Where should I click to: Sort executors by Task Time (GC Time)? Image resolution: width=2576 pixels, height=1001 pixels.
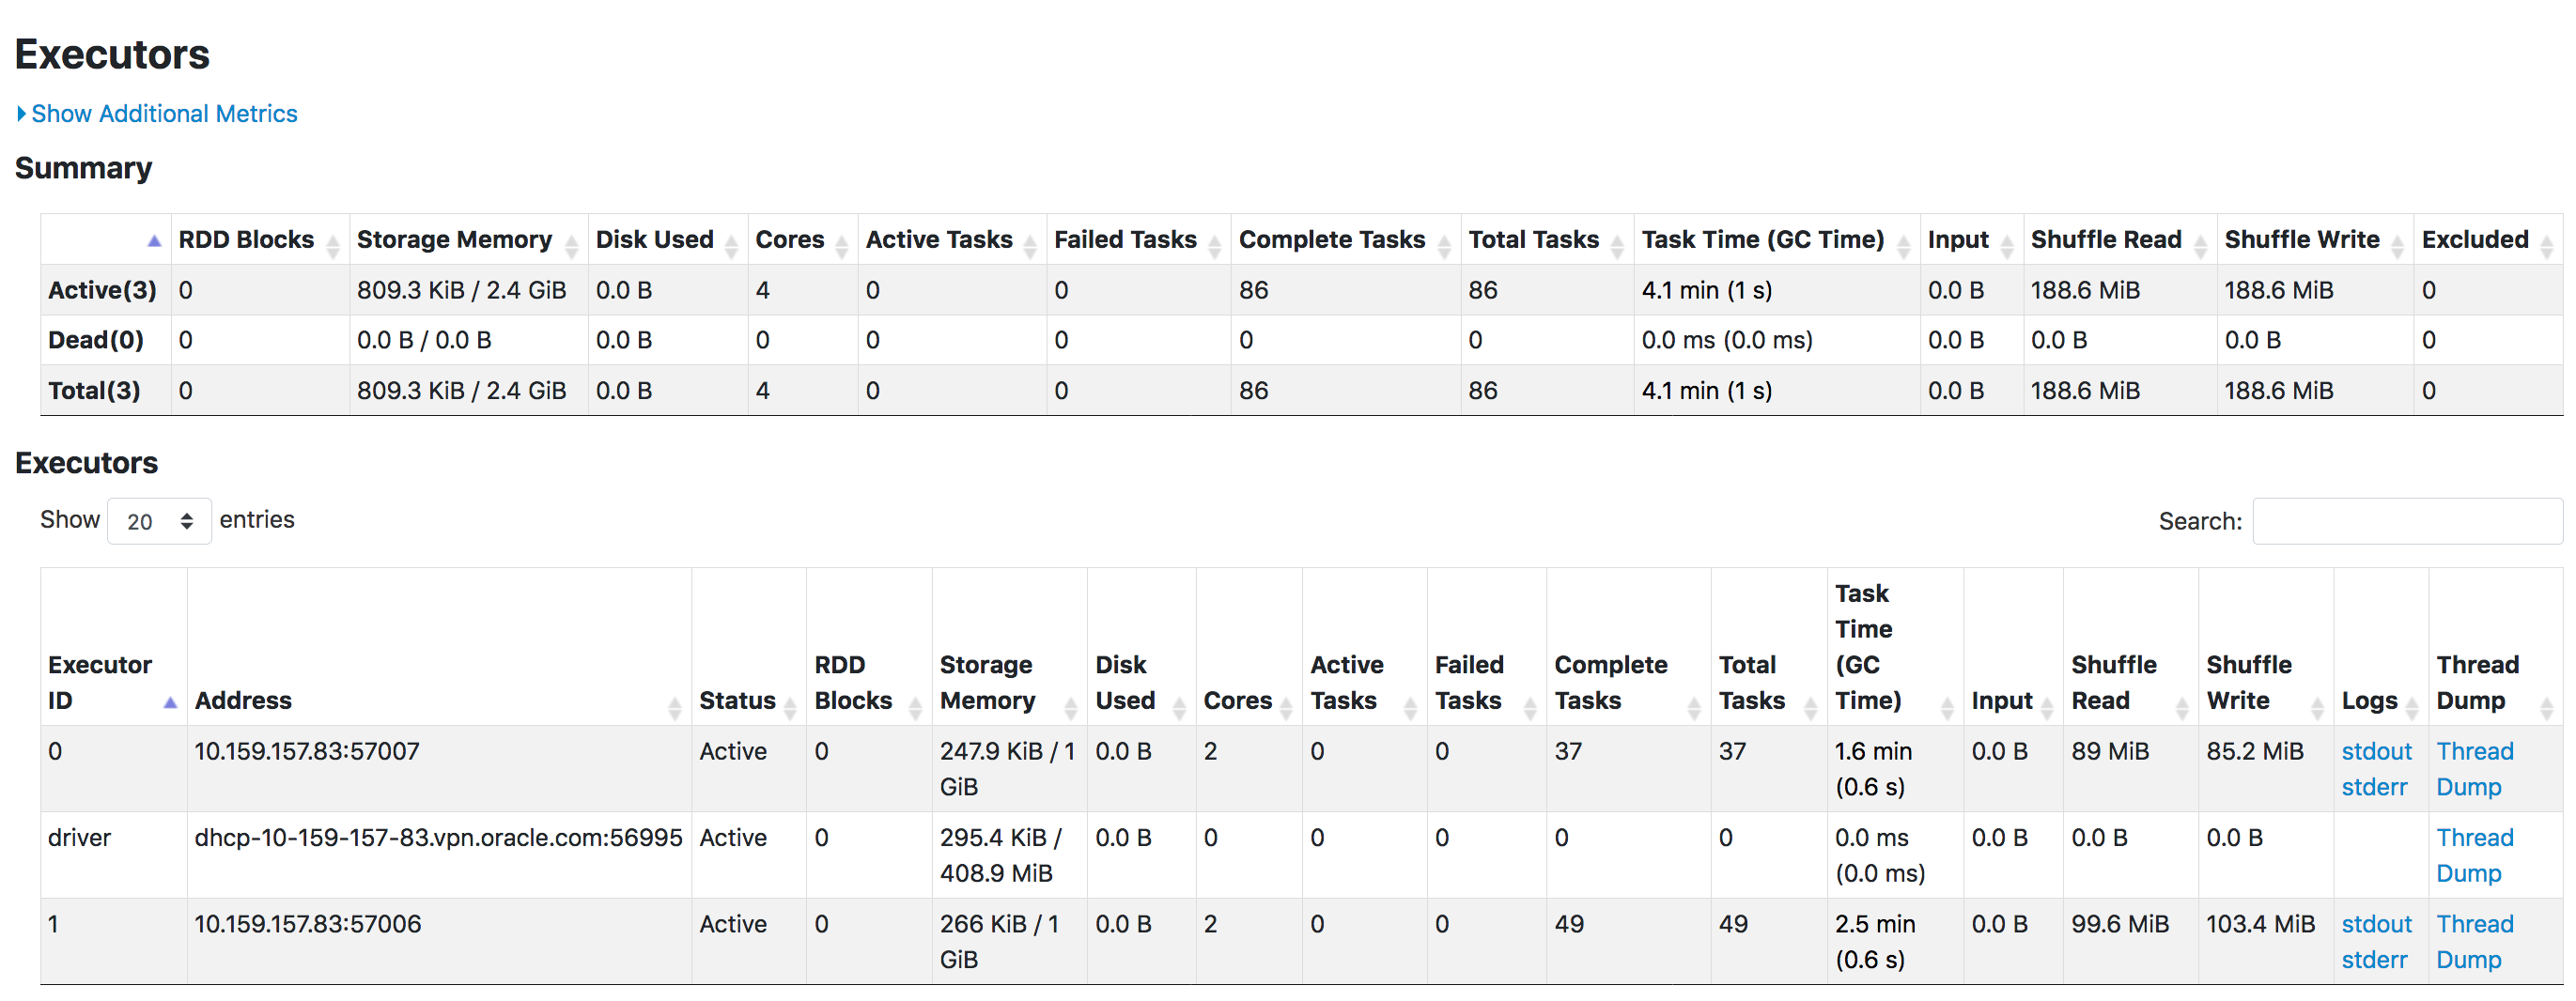coord(1894,647)
